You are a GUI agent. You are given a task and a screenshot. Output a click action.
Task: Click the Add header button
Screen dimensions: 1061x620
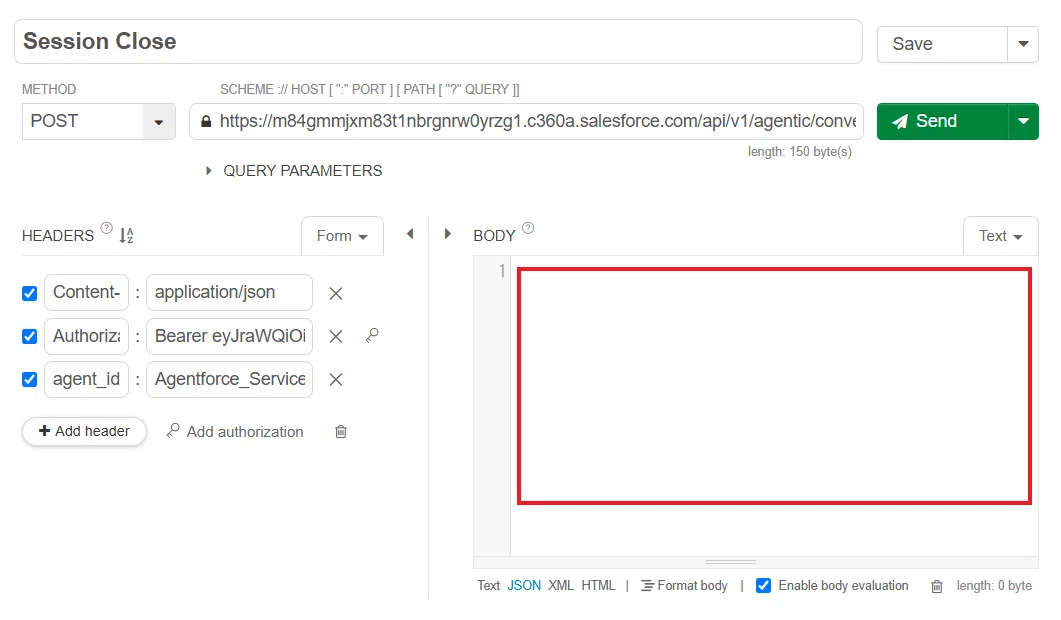click(x=84, y=431)
